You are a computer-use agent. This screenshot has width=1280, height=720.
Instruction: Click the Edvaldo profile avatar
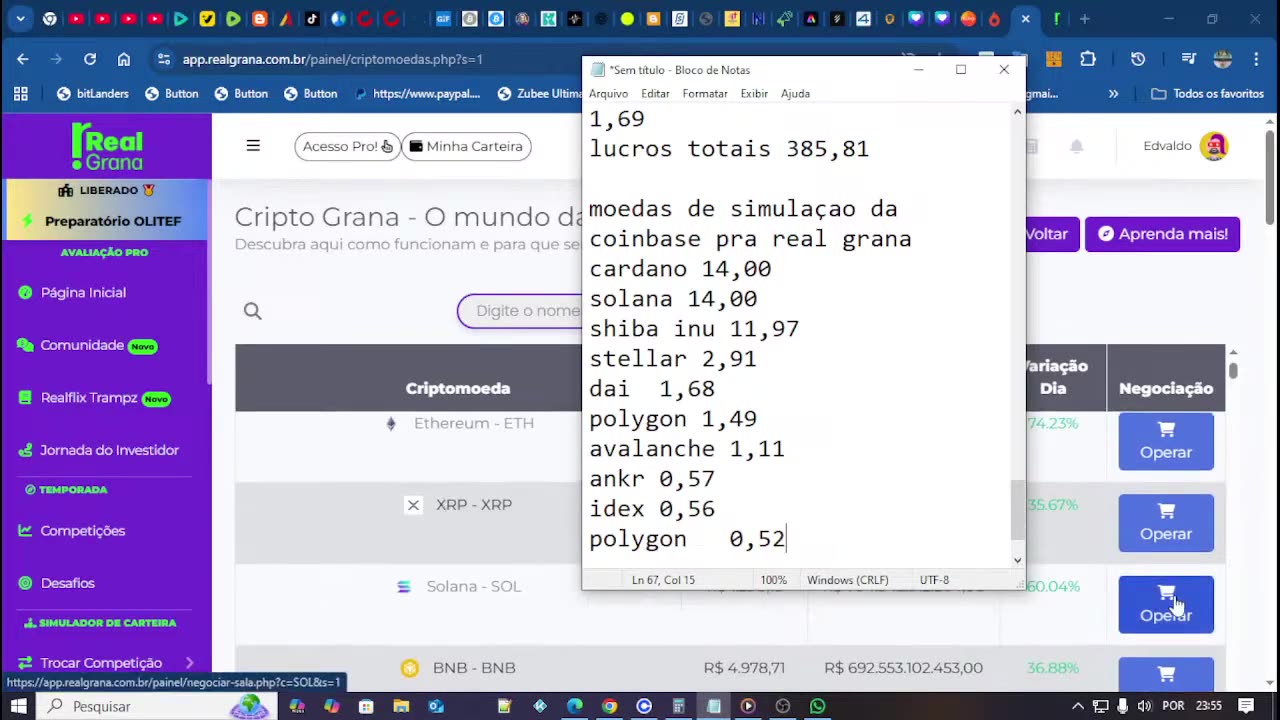click(1214, 146)
